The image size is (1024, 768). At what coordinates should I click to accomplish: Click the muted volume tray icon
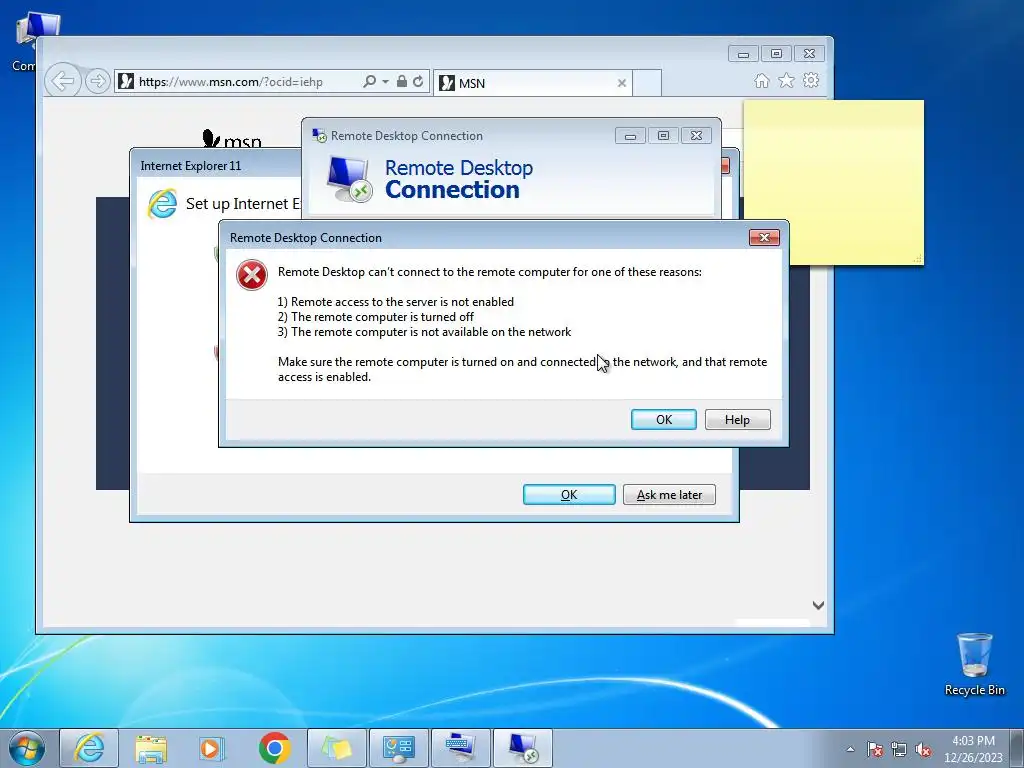[923, 749]
